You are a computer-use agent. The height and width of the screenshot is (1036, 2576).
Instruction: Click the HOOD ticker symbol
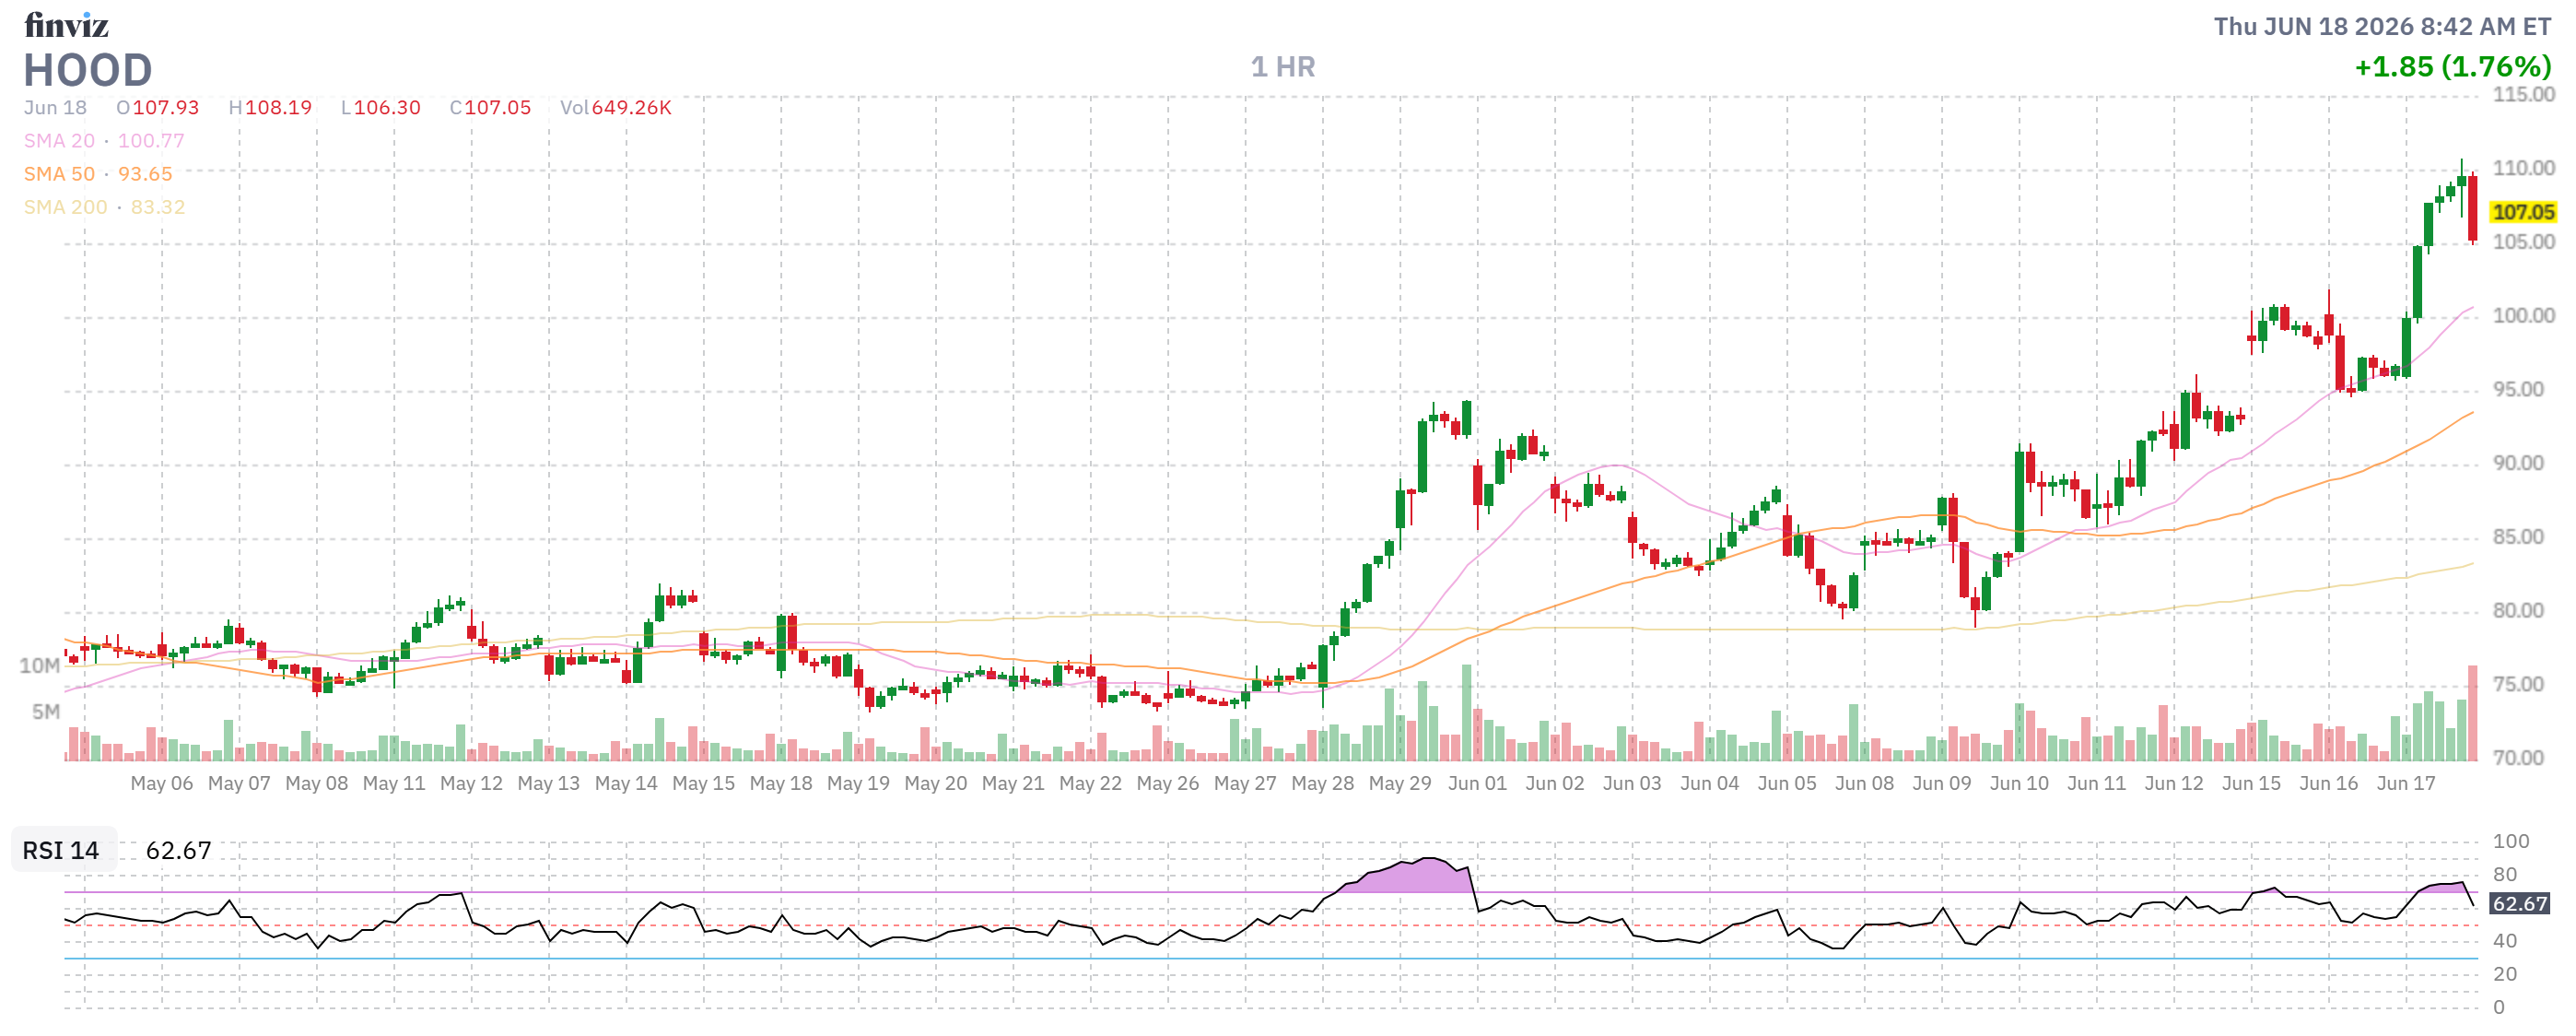pos(88,70)
